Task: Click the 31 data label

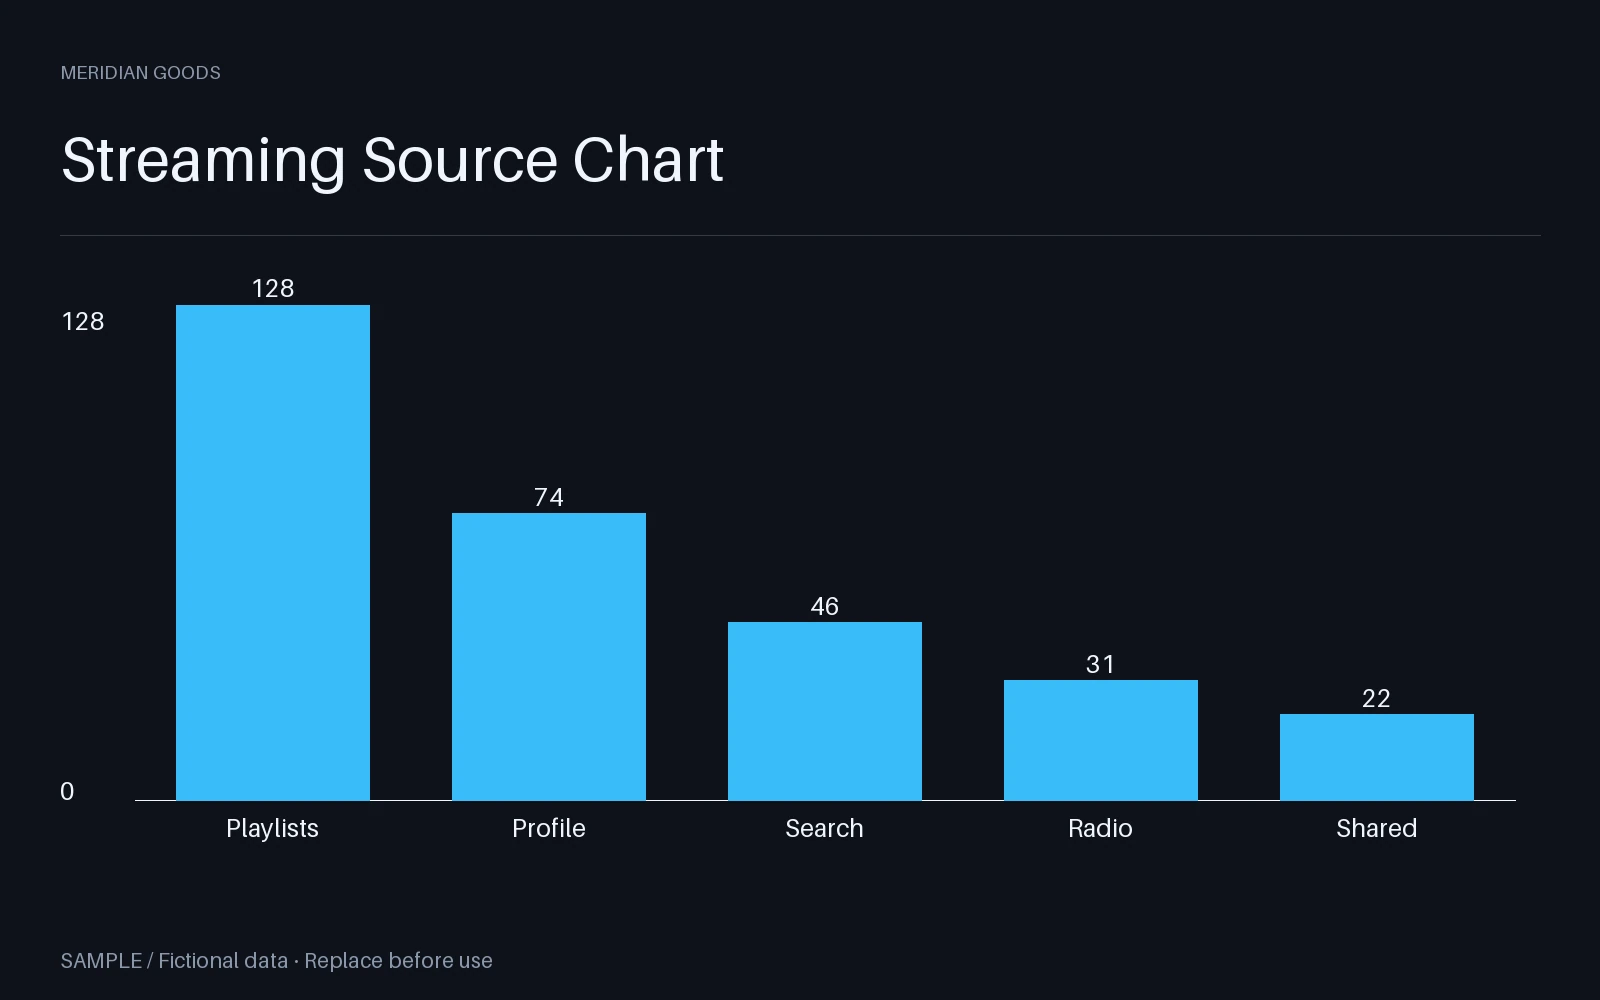Action: coord(1101,664)
